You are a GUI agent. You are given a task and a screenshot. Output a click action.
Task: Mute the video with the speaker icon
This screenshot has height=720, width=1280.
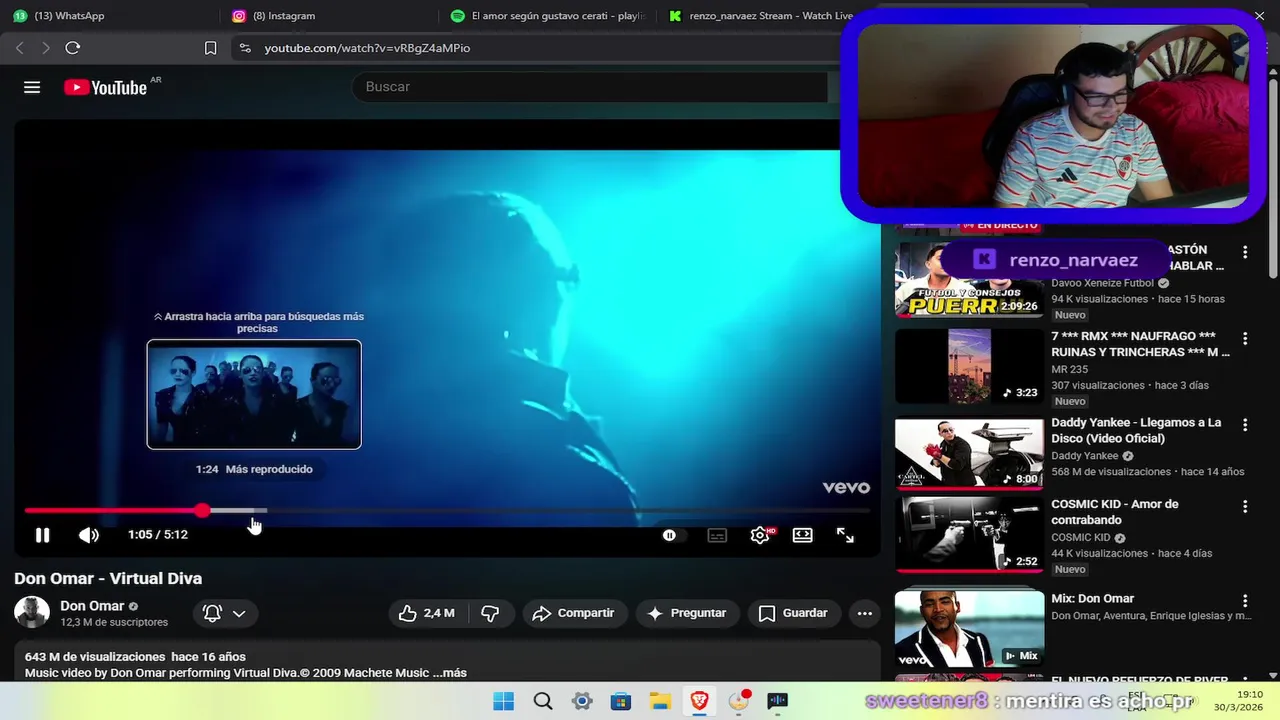[89, 535]
